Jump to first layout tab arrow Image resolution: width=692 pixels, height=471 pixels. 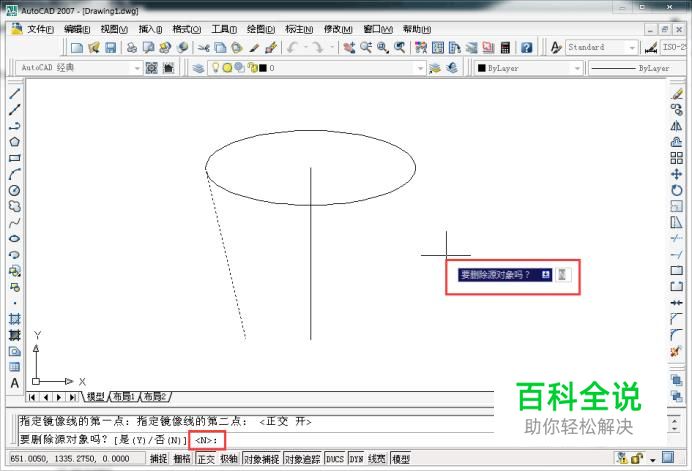pyautogui.click(x=32, y=397)
